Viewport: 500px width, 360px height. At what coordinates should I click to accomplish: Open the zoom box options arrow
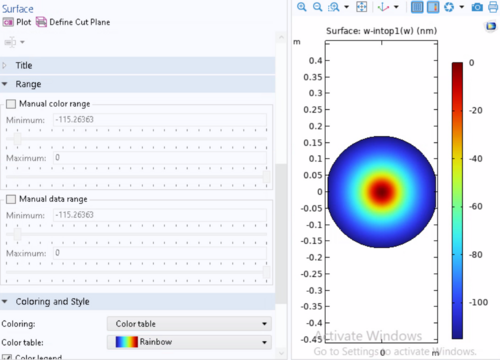tap(346, 7)
